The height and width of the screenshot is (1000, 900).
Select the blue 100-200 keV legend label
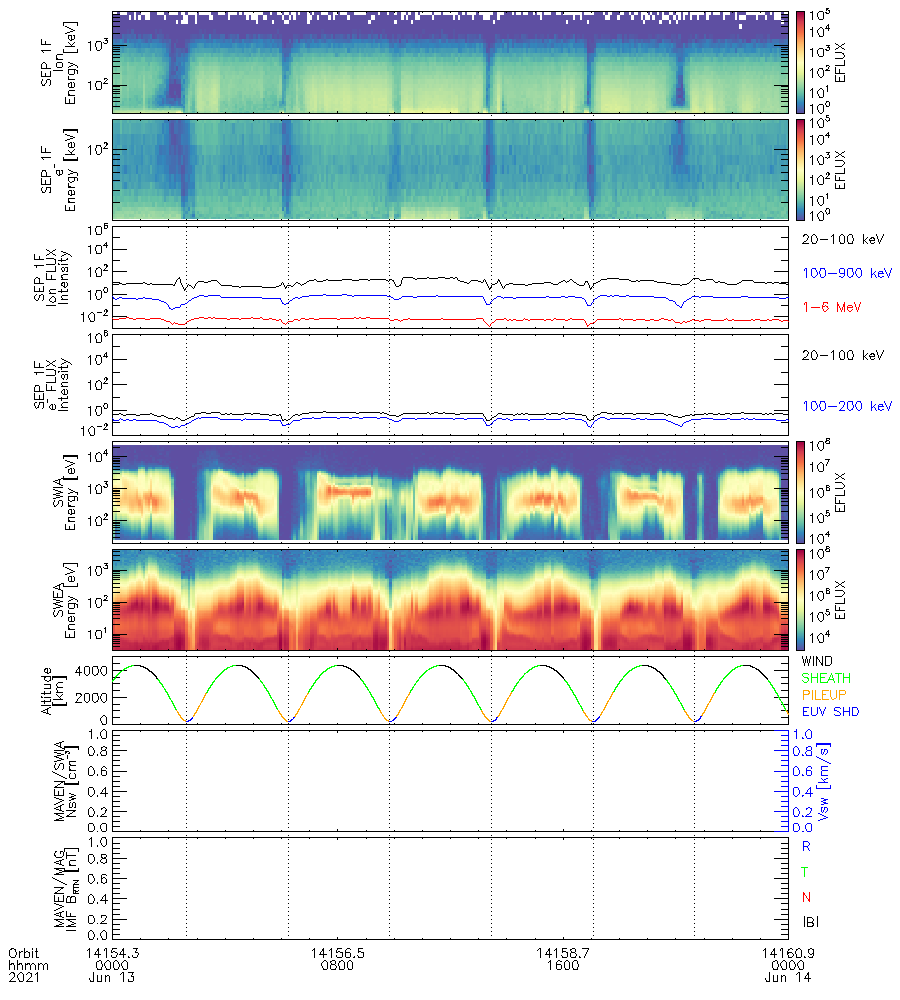coord(839,406)
